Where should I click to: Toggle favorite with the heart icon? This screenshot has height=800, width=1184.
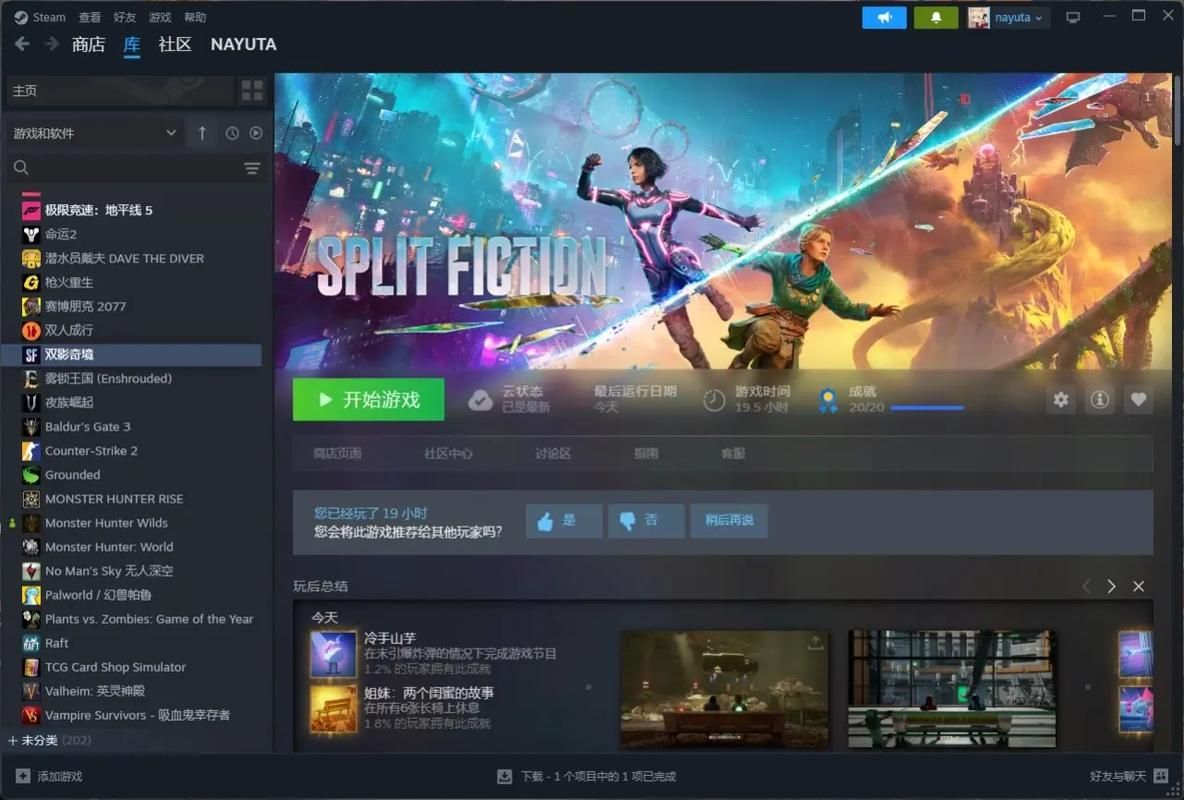click(x=1139, y=400)
